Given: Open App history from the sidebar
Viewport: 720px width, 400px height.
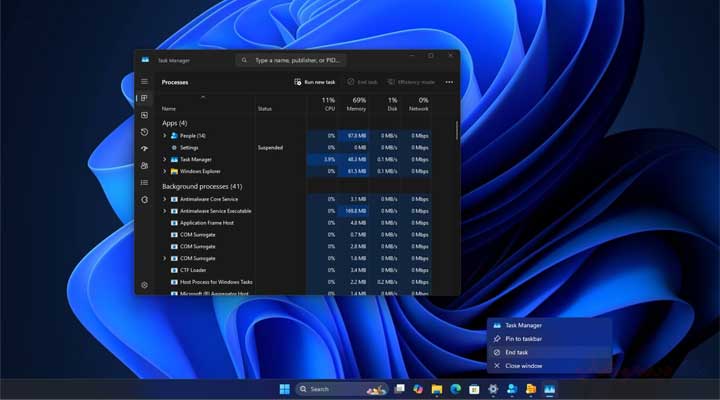Looking at the screenshot, I should point(144,132).
